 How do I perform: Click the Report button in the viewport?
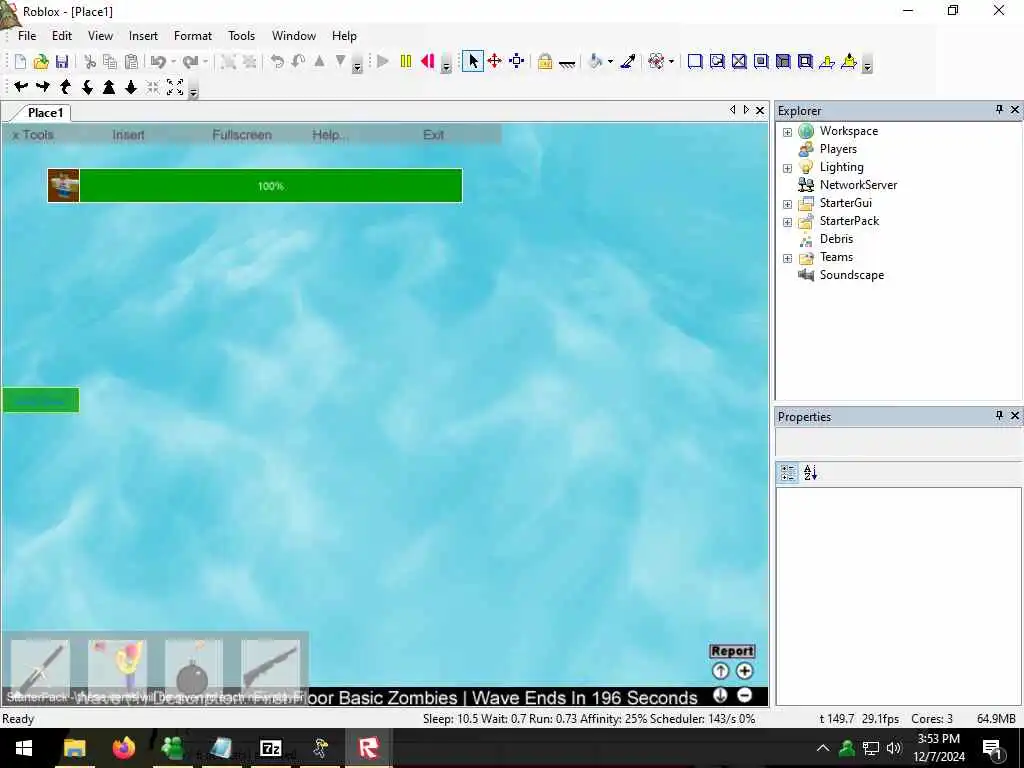(732, 651)
